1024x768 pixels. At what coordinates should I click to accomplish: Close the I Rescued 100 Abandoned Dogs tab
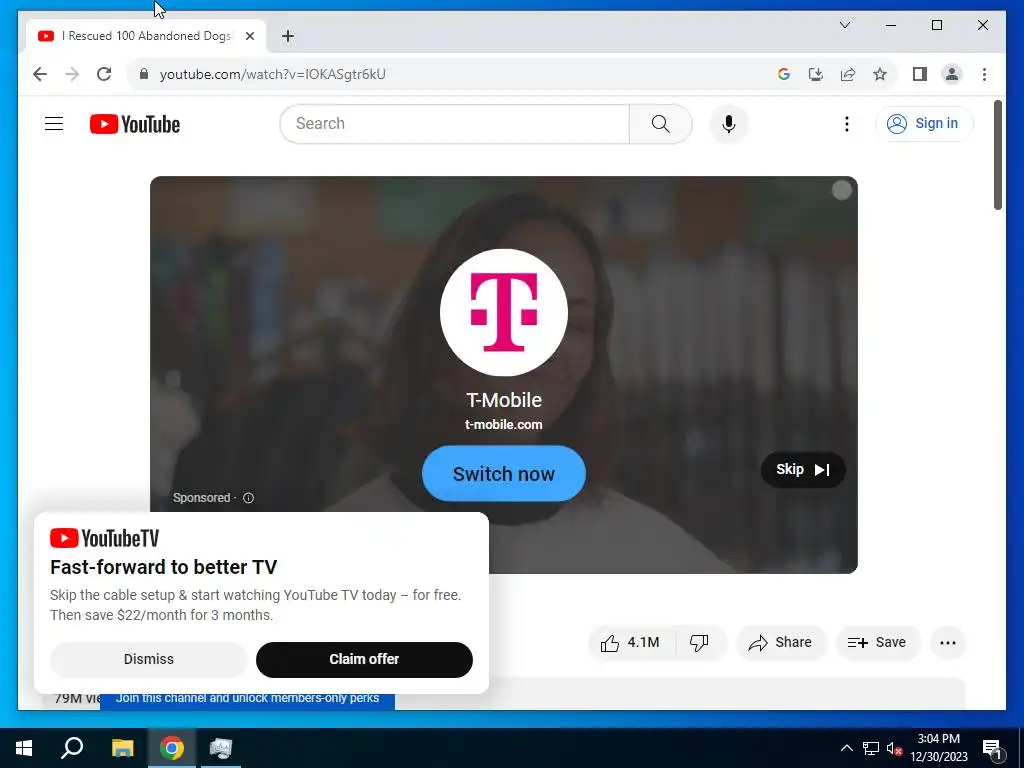(x=249, y=36)
